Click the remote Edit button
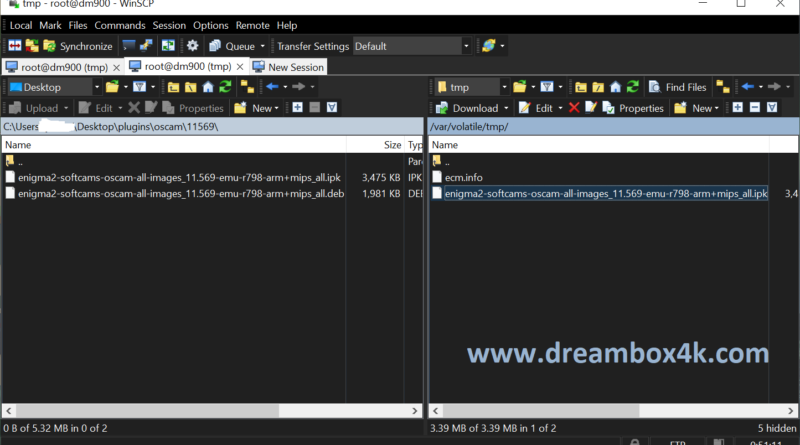This screenshot has width=800, height=445. (x=535, y=108)
